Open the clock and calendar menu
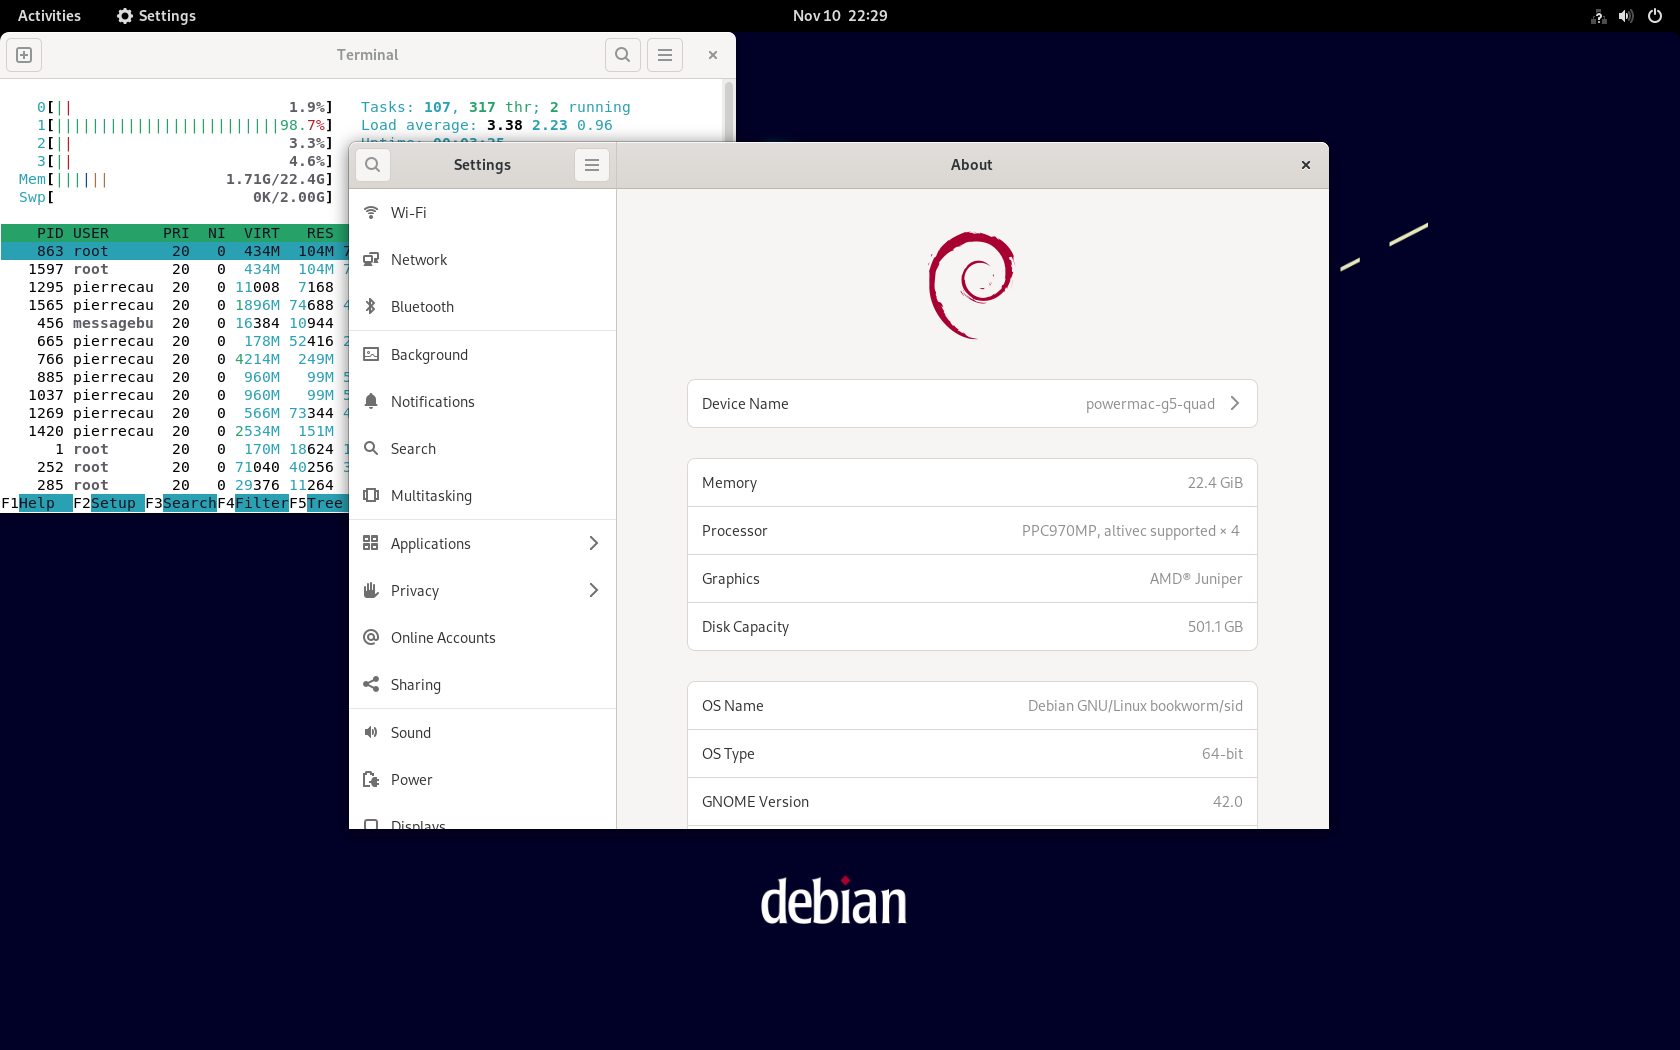 840,16
